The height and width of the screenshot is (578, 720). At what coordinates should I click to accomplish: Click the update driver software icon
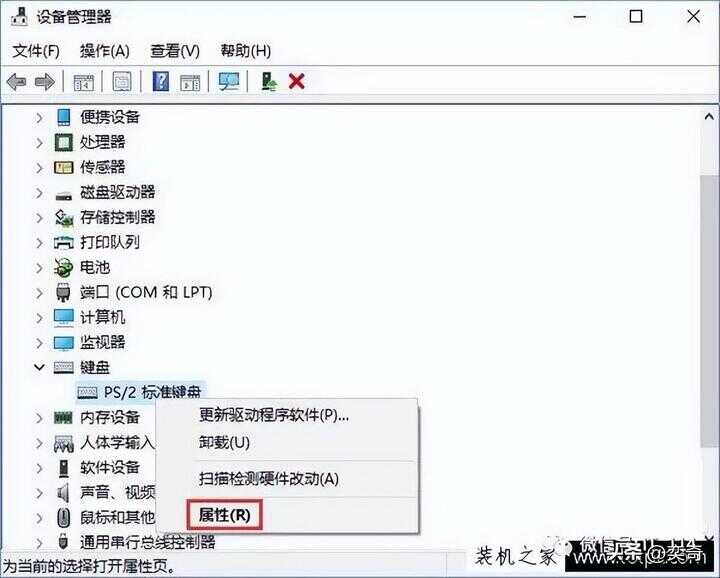pyautogui.click(x=269, y=82)
